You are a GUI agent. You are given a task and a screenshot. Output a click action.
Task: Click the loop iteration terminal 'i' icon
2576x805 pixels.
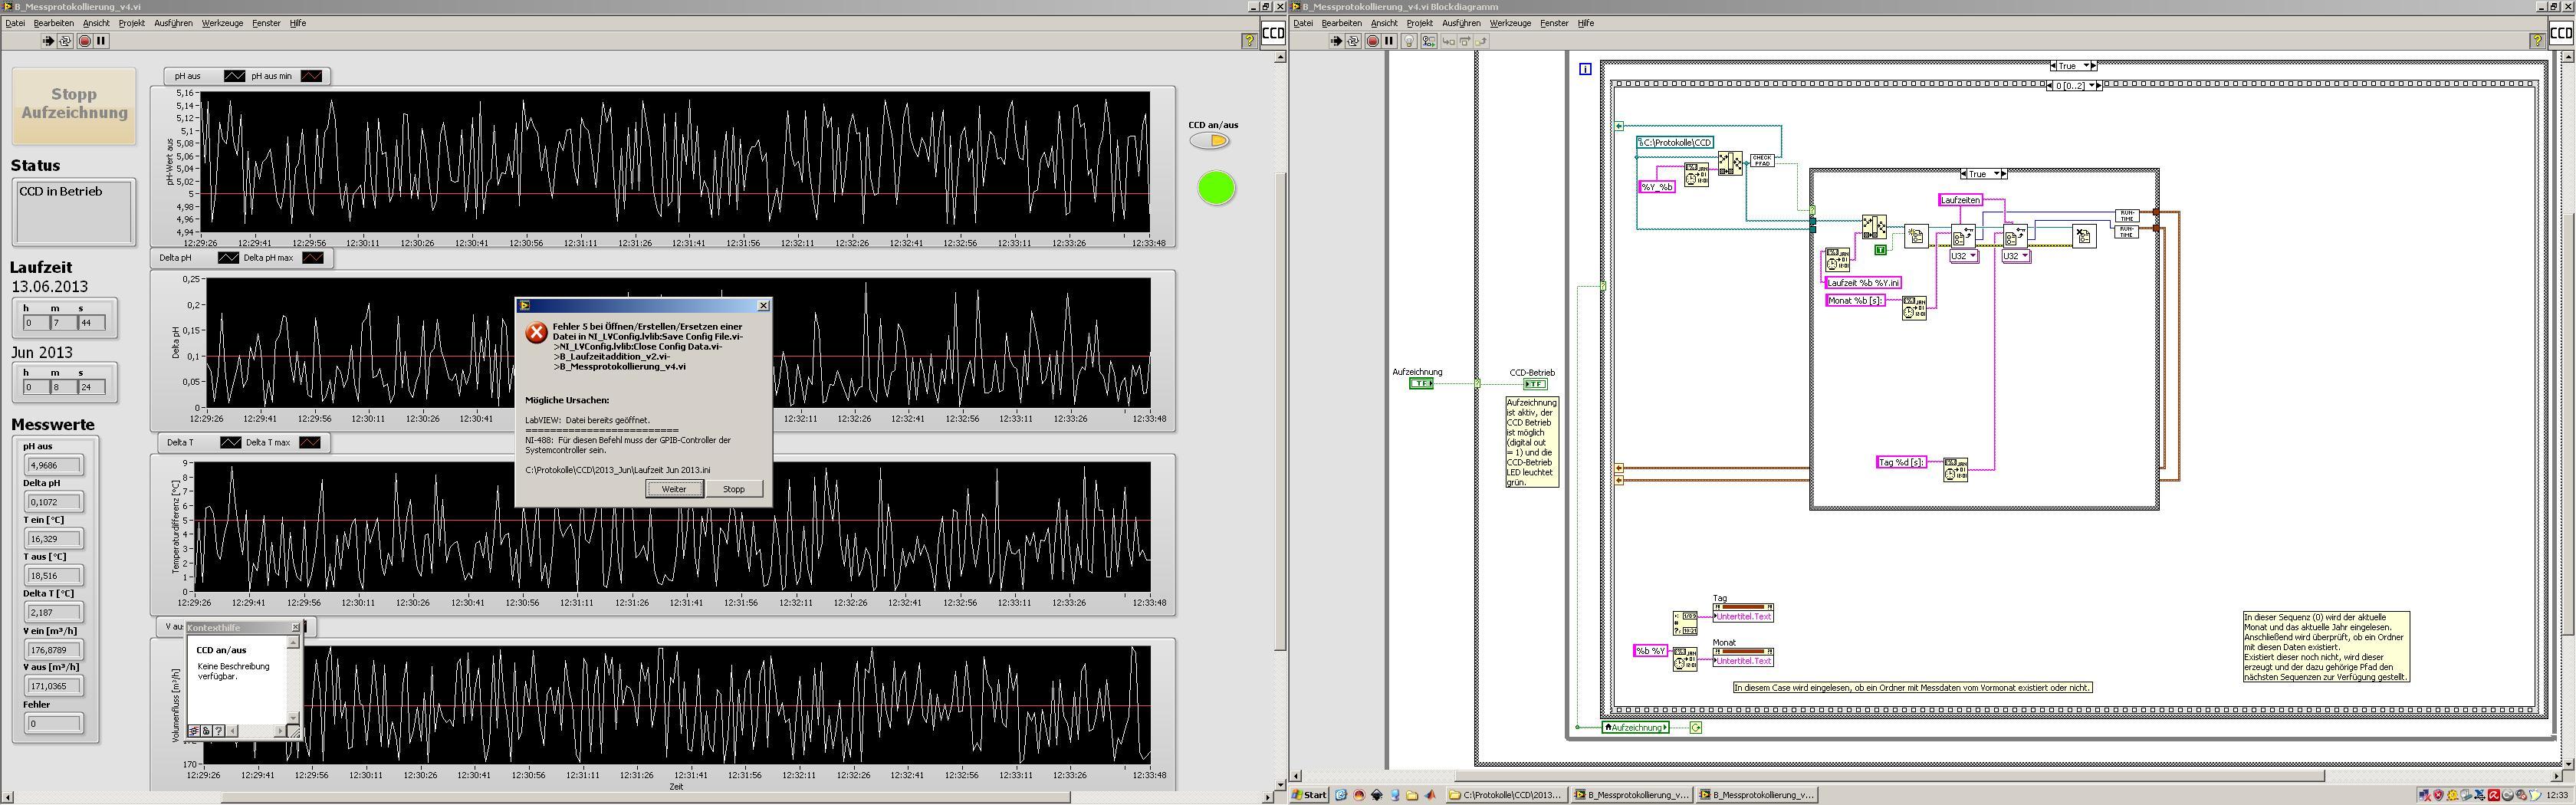(x=1585, y=69)
